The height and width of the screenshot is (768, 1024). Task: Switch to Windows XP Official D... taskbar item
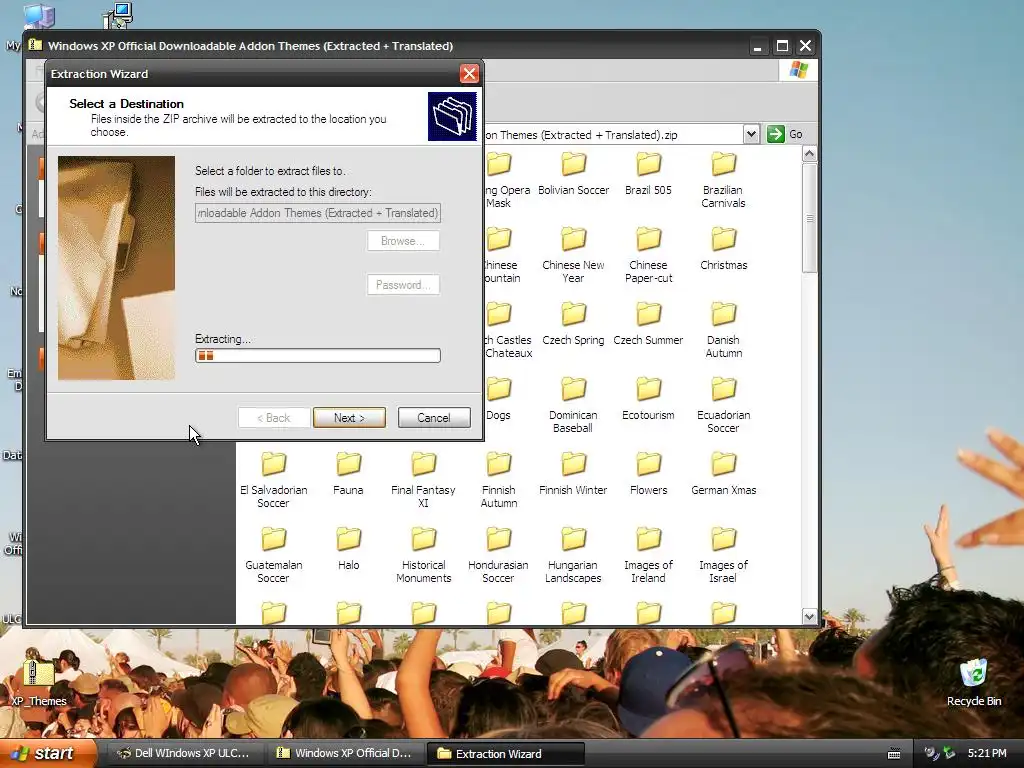[x=345, y=753]
